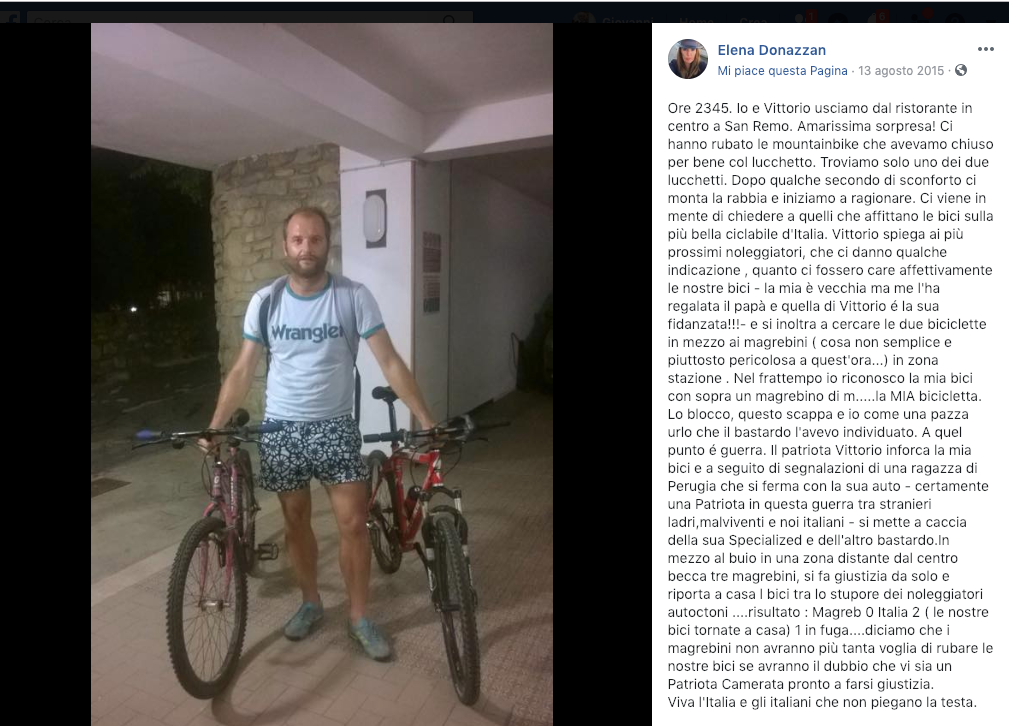This screenshot has height=726, width=1009.
Task: Click the photo of the man with bikes
Action: point(322,375)
